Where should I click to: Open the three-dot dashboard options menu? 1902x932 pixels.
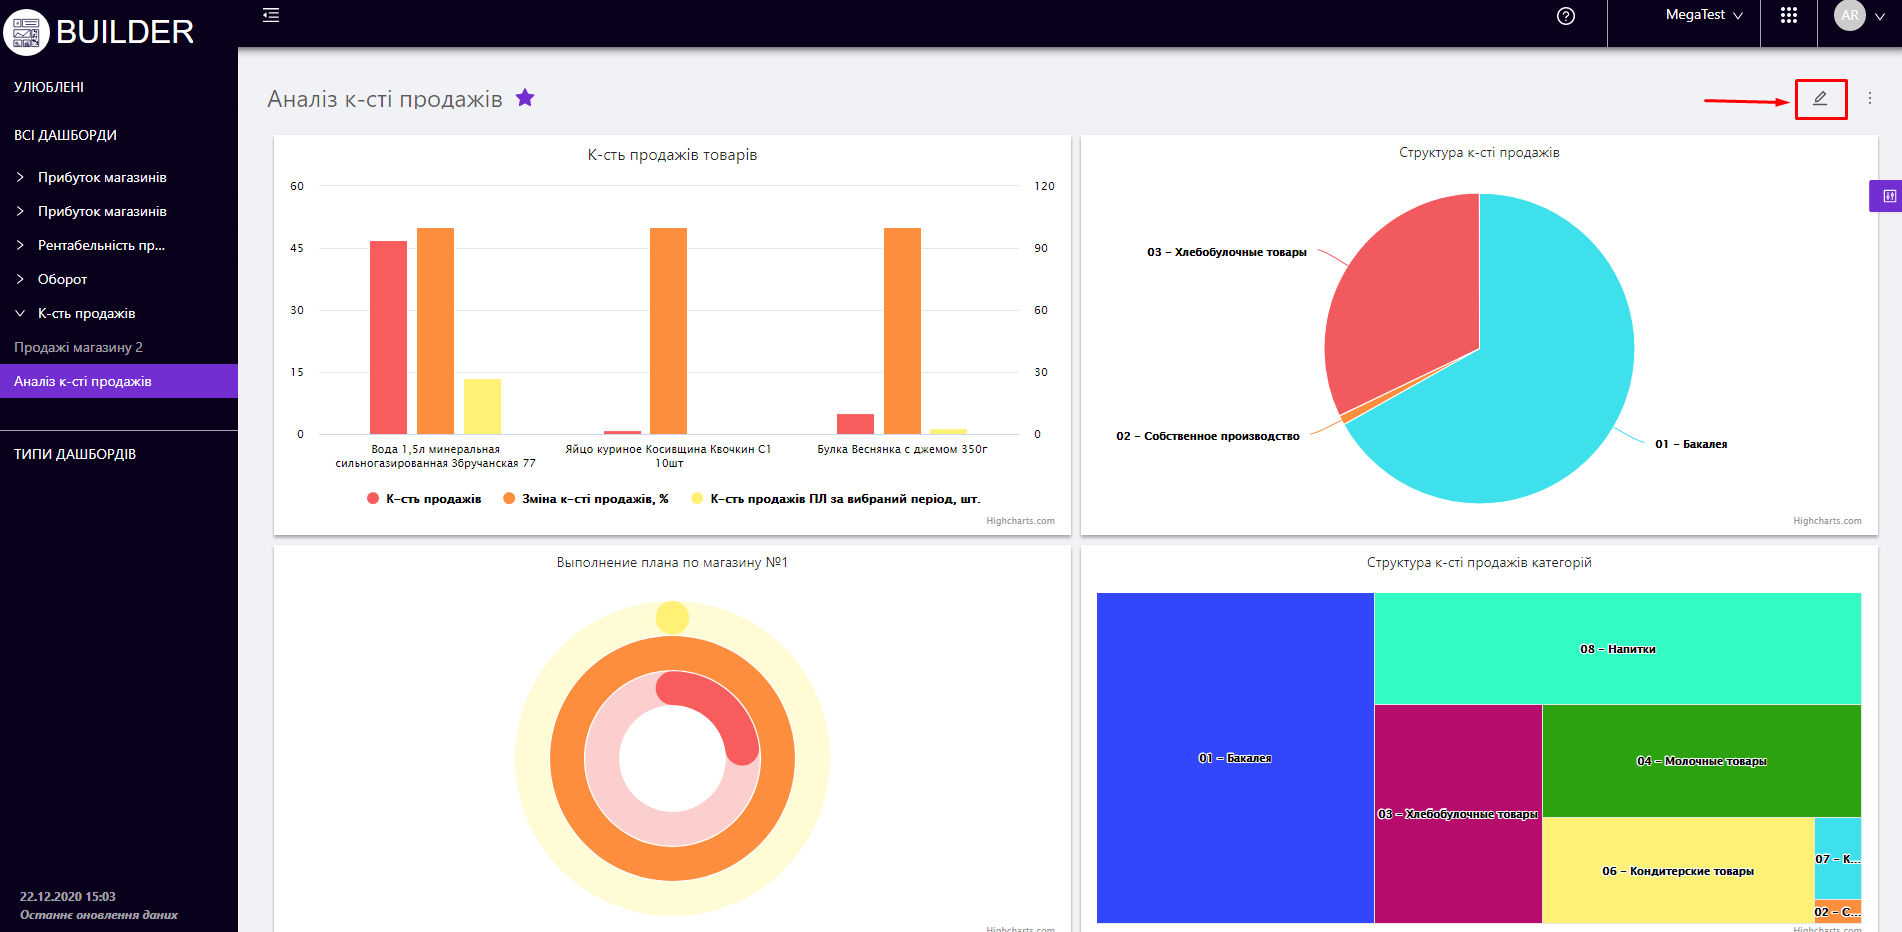1869,99
